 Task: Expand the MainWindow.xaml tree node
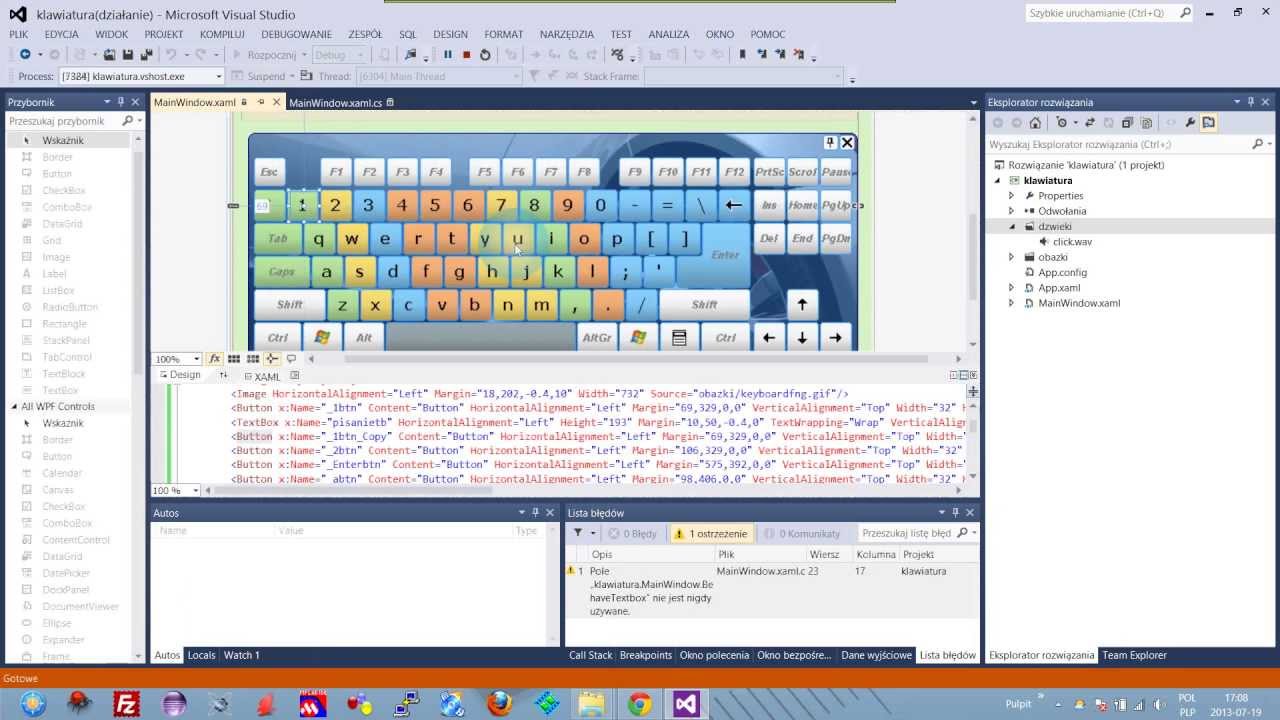pos(1011,303)
